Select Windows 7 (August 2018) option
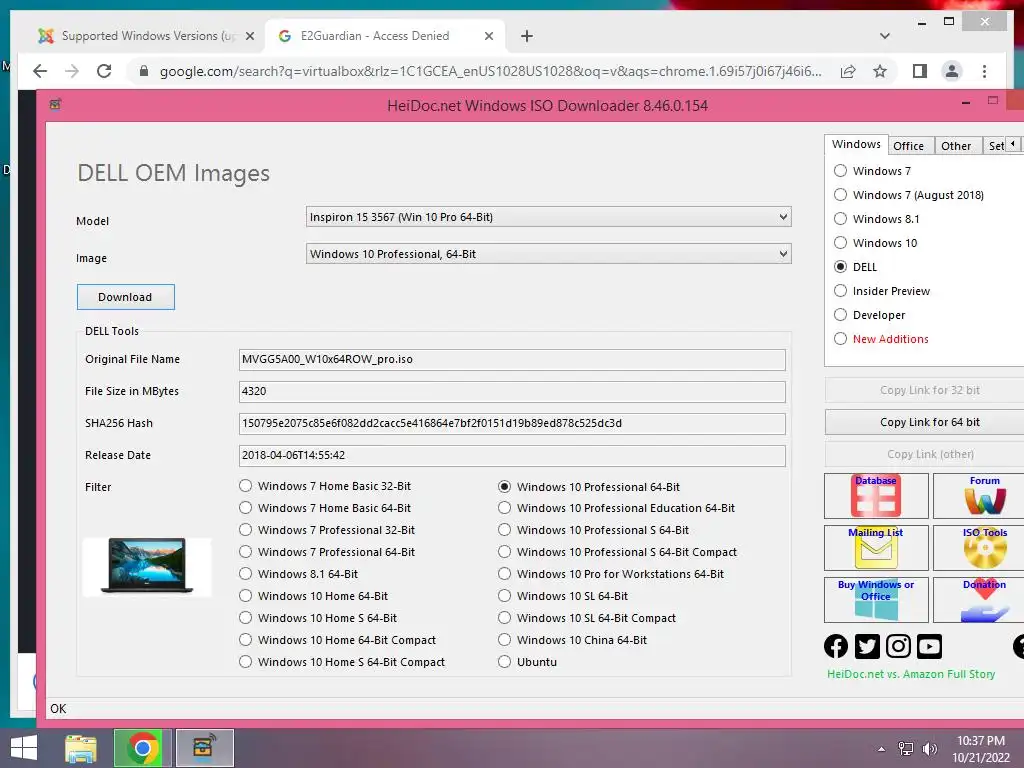The image size is (1024, 768). click(908, 195)
